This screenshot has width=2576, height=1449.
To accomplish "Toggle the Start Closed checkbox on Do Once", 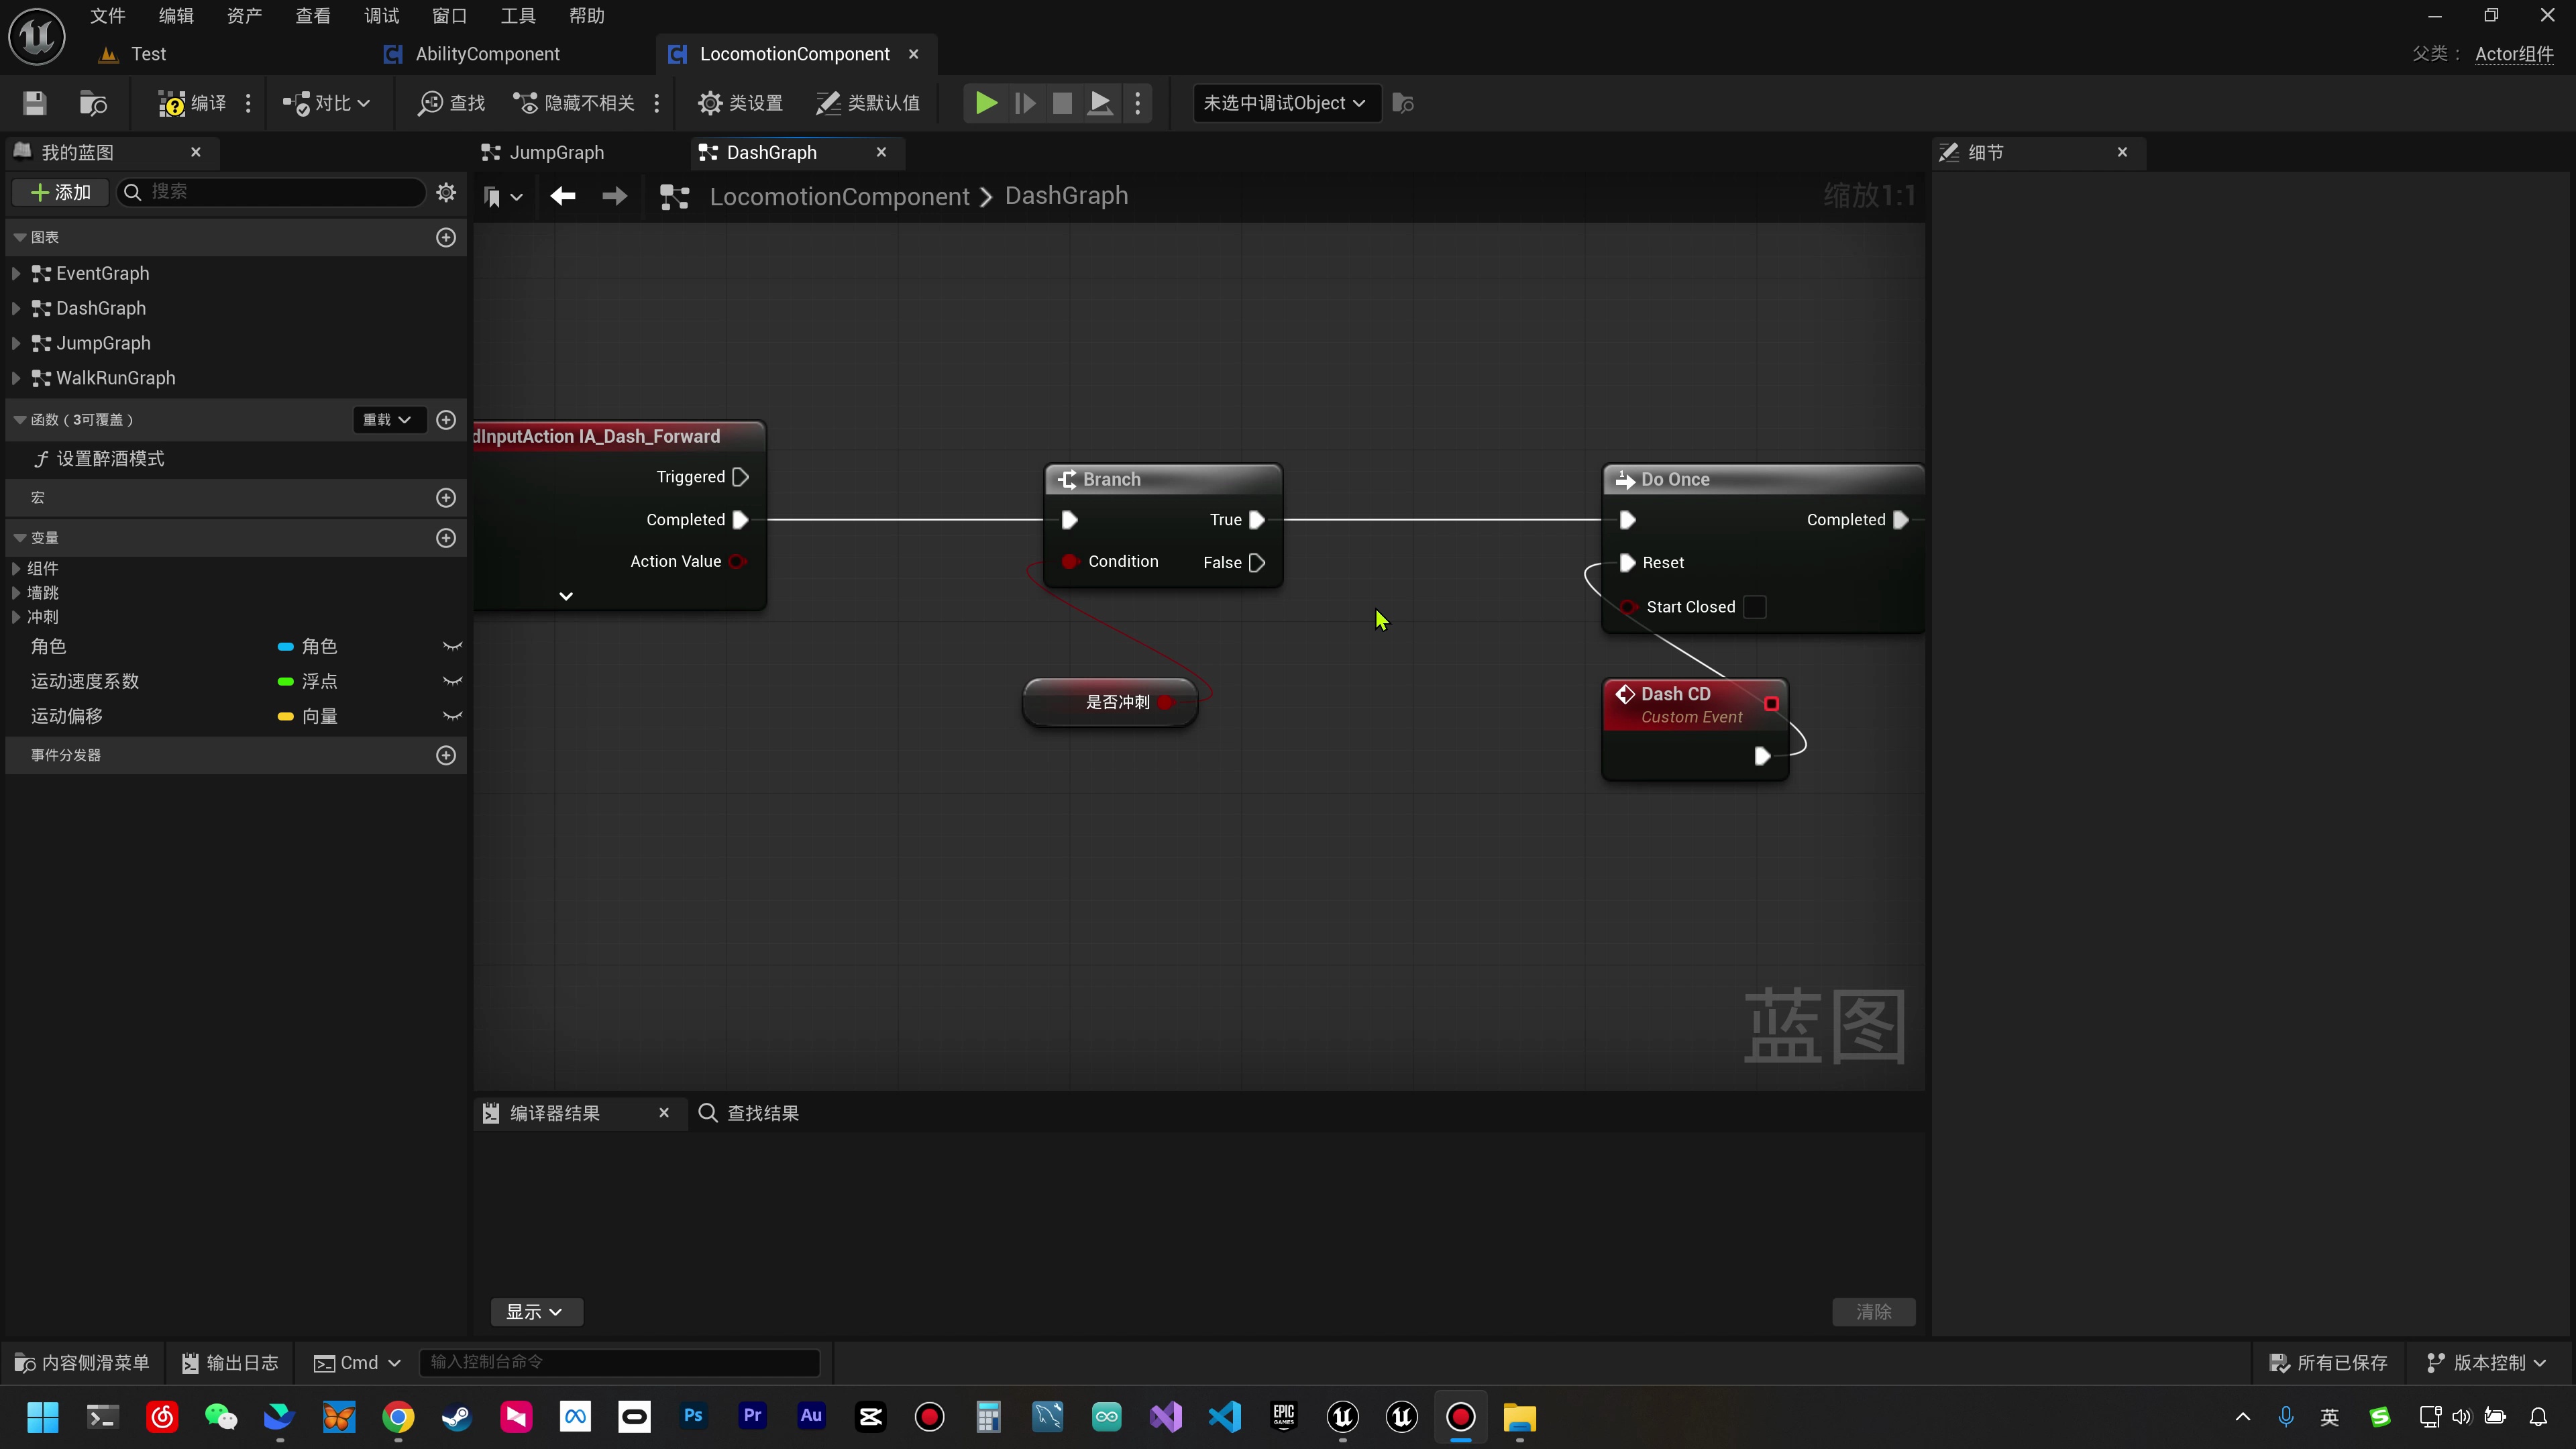I will (x=1755, y=607).
